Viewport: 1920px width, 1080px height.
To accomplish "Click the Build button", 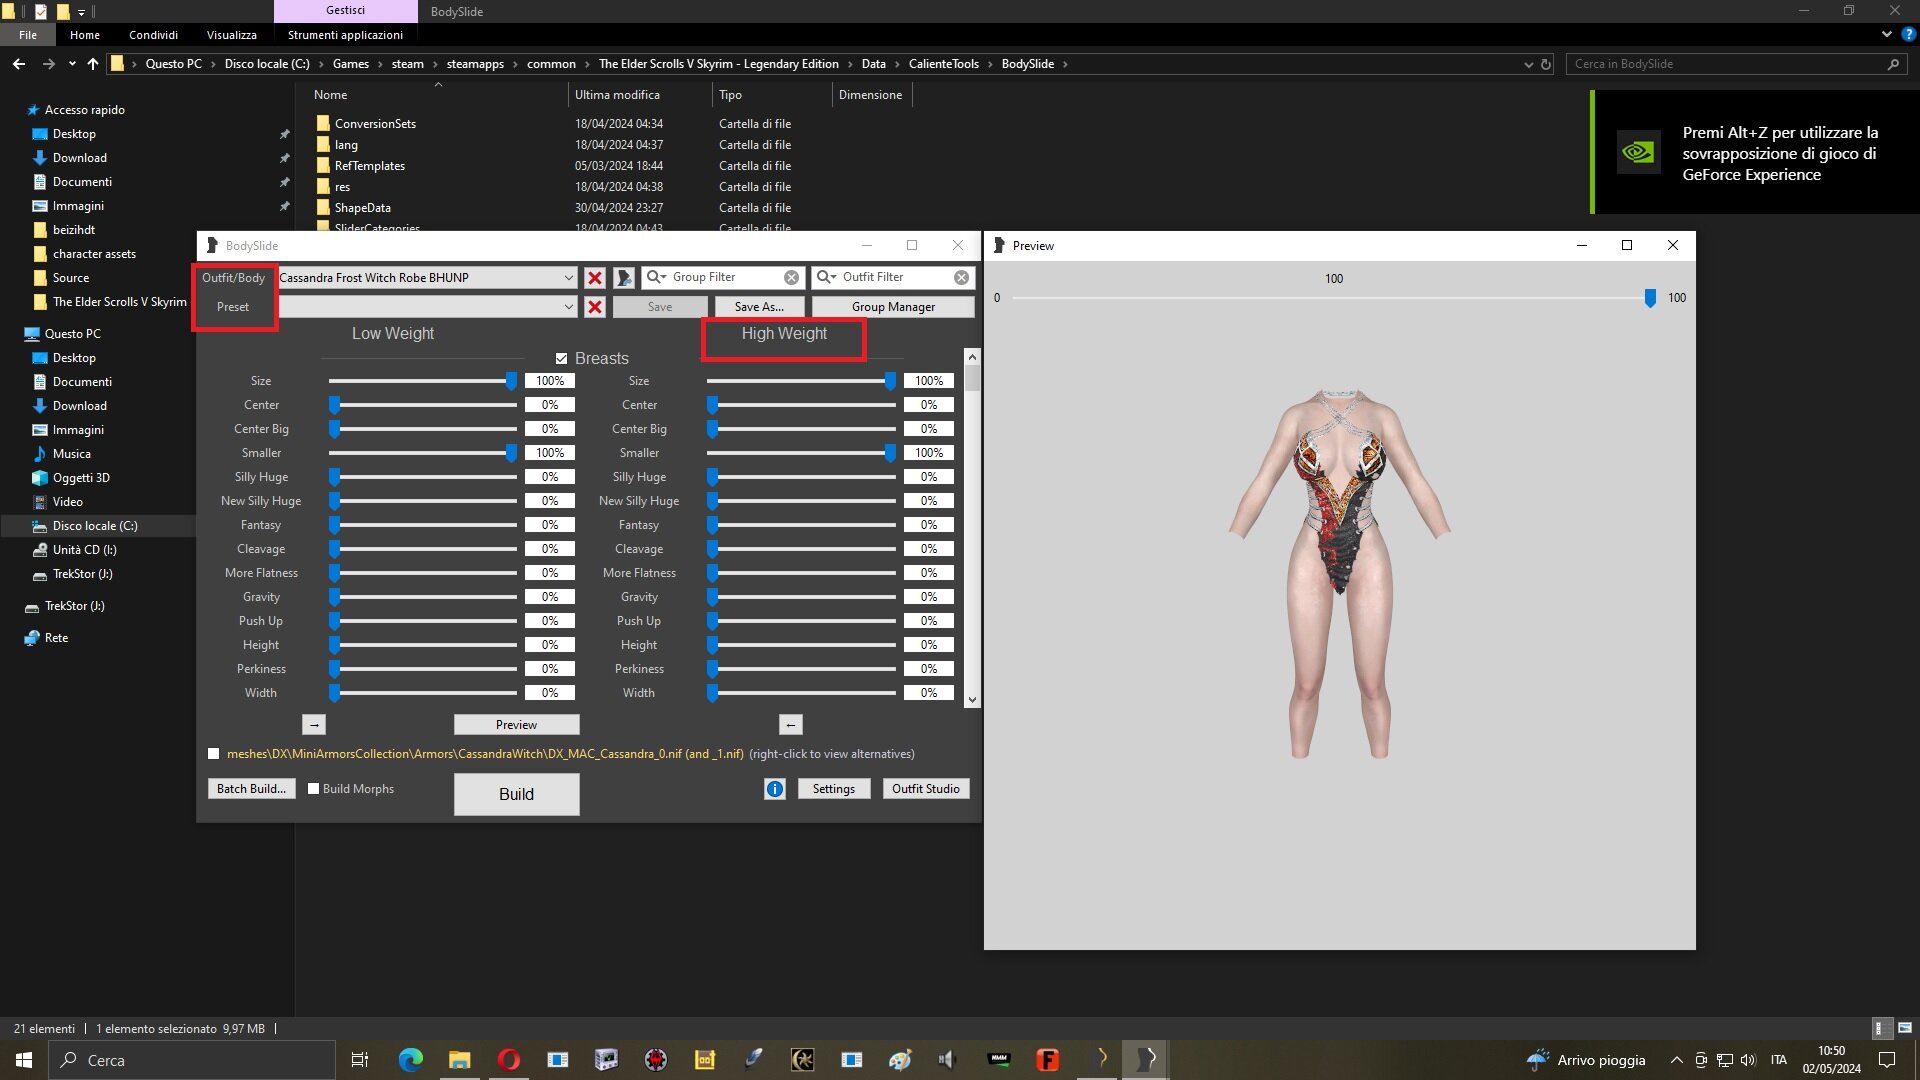I will tap(516, 794).
